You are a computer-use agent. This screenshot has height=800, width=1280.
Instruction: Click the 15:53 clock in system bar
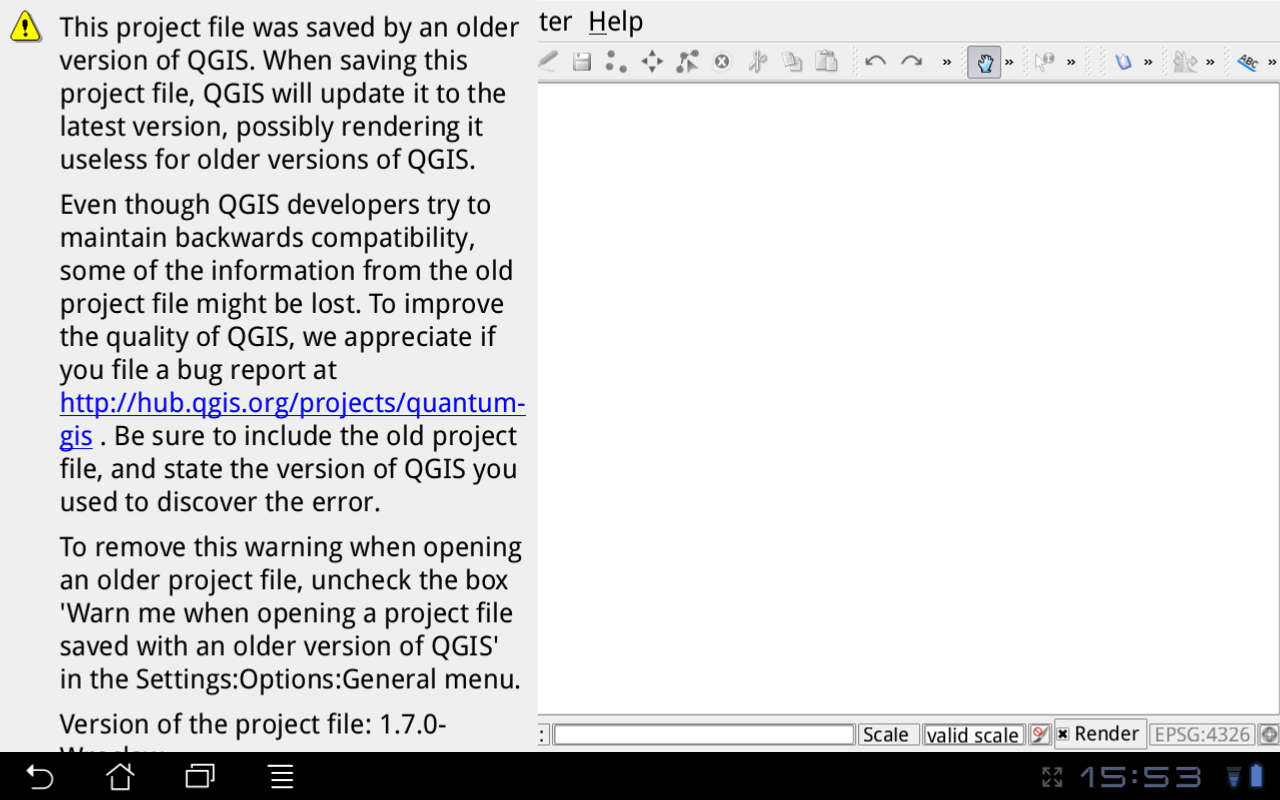(1140, 777)
